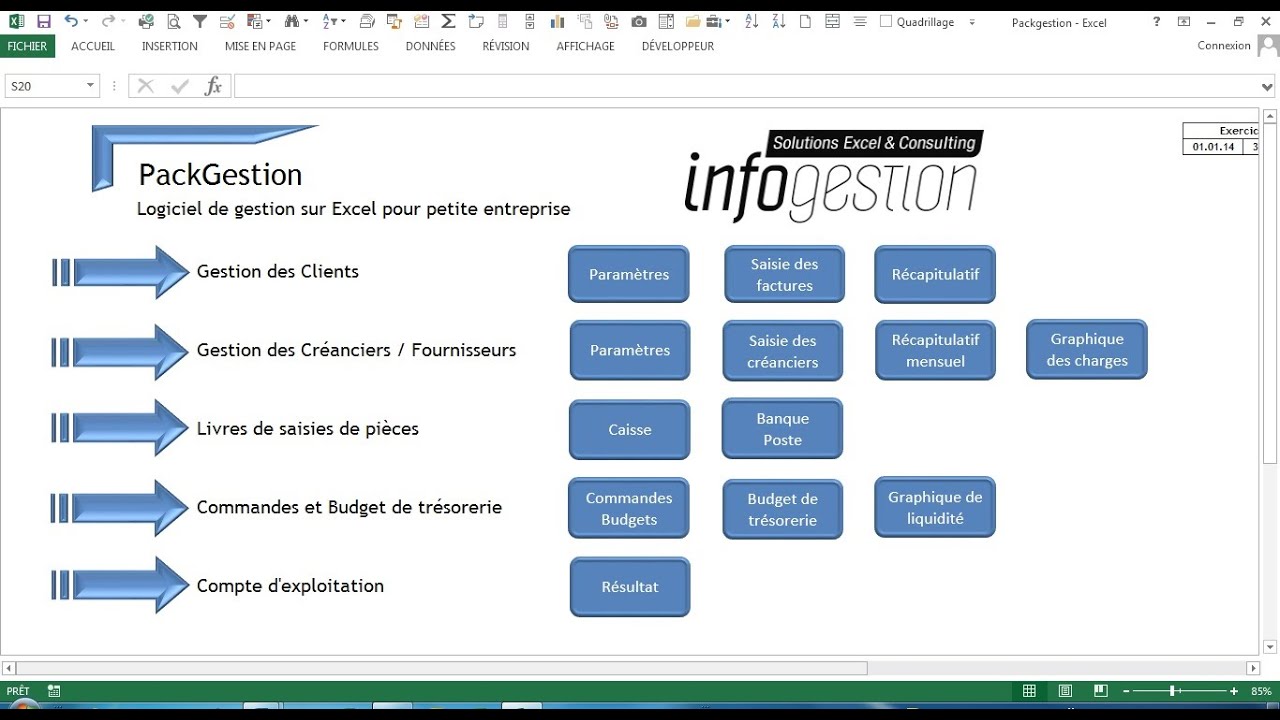Click the new blank page icon
The height and width of the screenshot is (720, 1280).
[x=805, y=22]
